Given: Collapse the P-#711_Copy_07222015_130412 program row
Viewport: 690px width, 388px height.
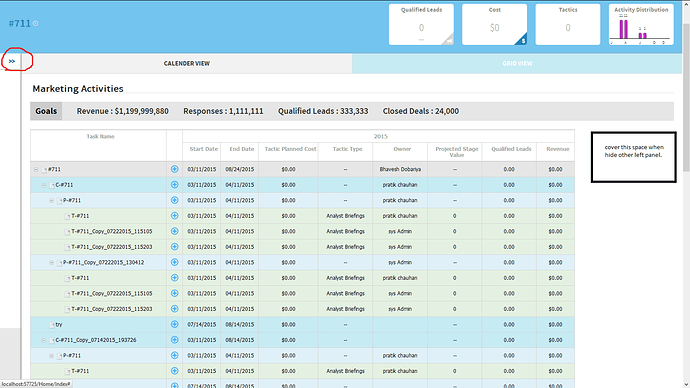Looking at the screenshot, I should tap(51, 263).
